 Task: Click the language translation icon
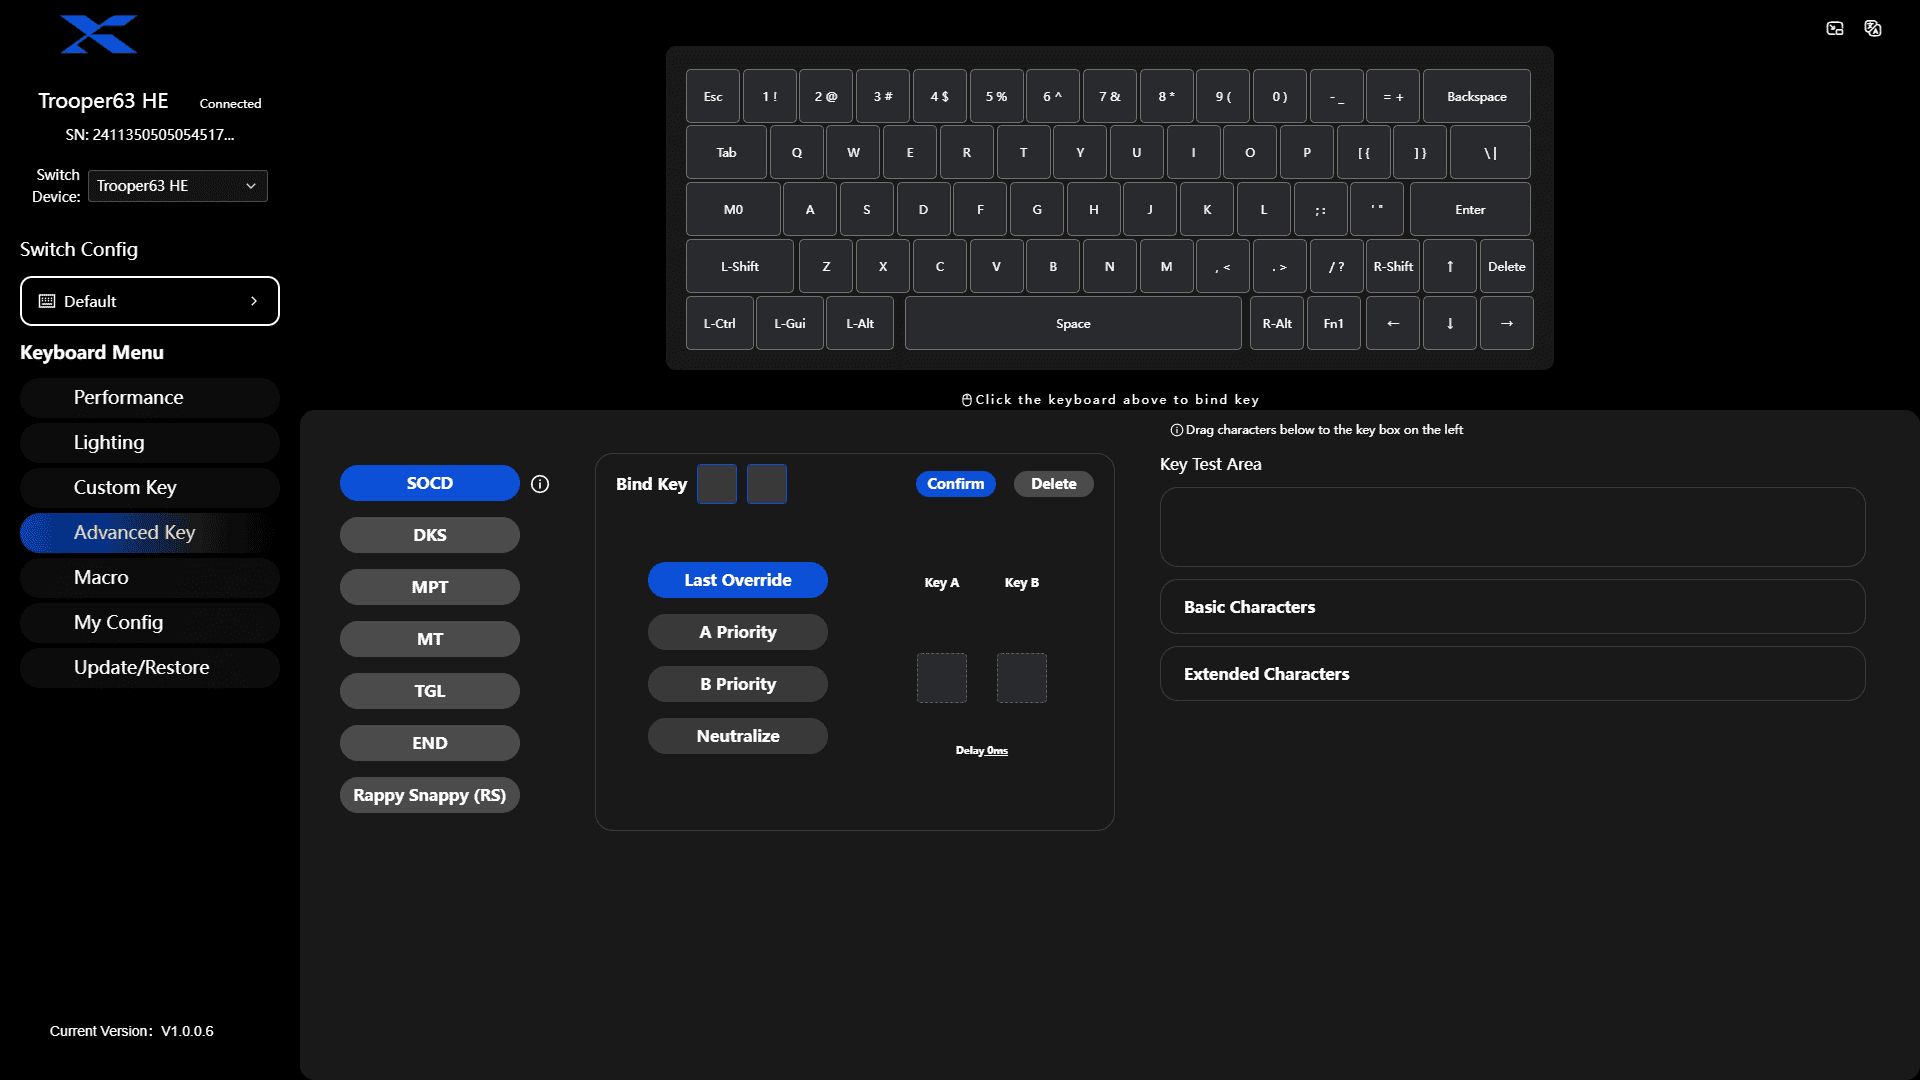click(1873, 28)
